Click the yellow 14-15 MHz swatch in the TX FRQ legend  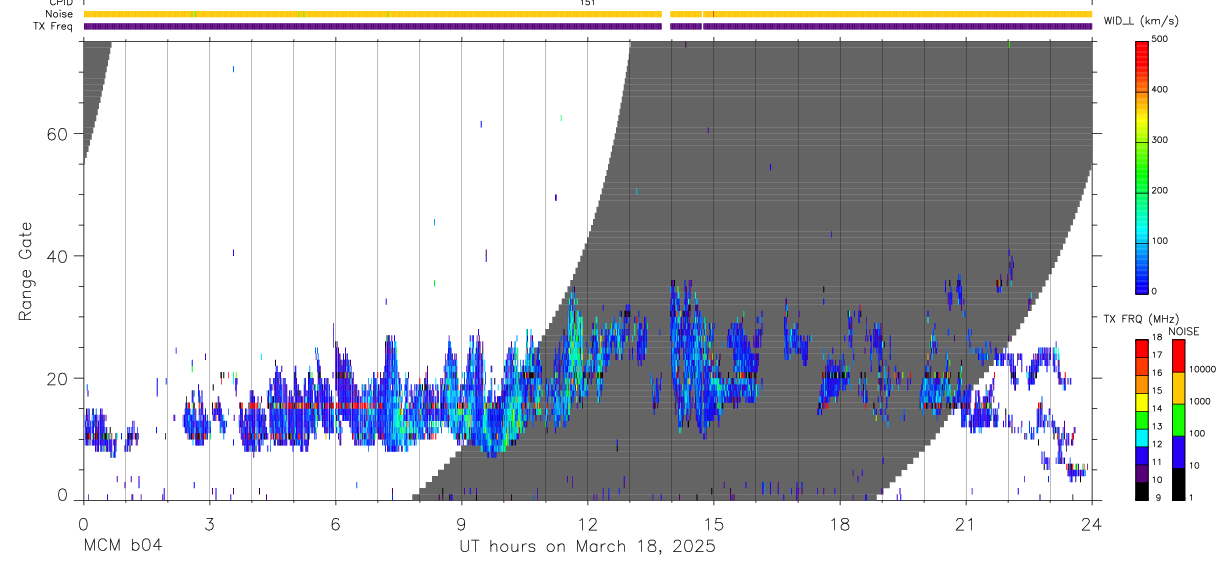(1143, 401)
